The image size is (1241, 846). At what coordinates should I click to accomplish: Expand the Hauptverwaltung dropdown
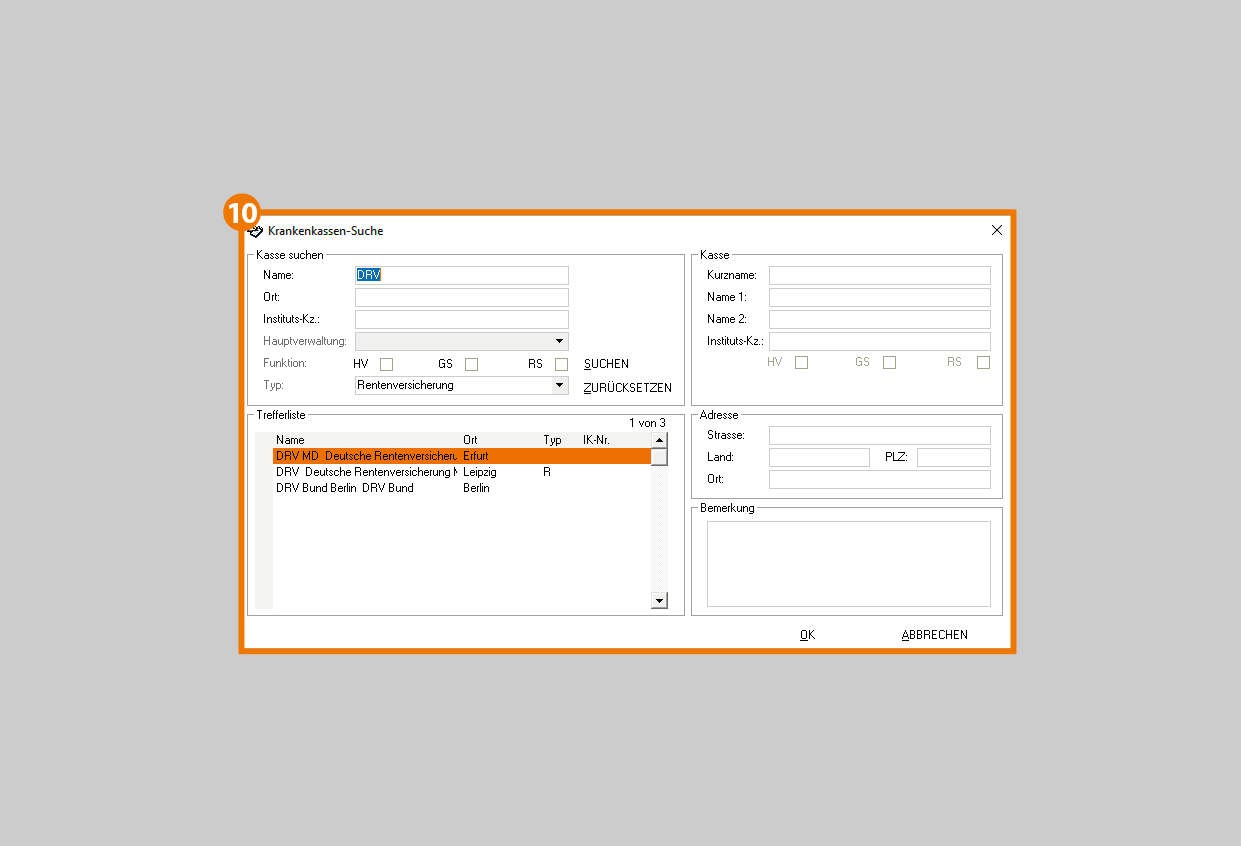coord(559,342)
